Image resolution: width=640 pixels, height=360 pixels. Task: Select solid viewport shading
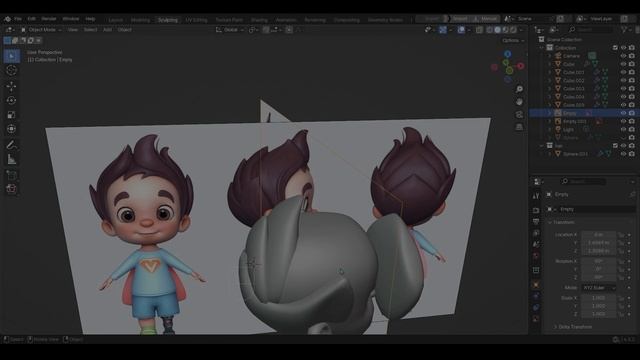click(497, 30)
